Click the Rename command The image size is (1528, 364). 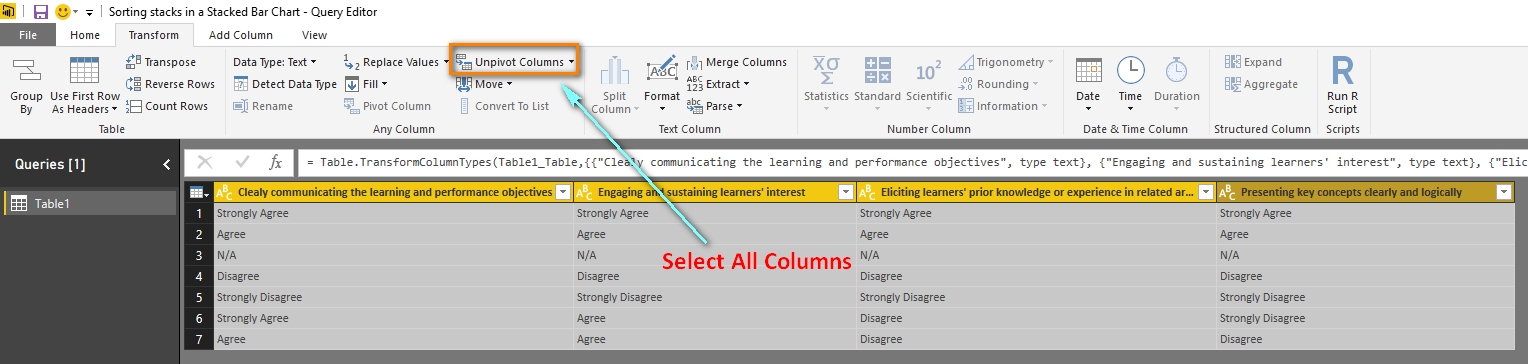pos(263,106)
